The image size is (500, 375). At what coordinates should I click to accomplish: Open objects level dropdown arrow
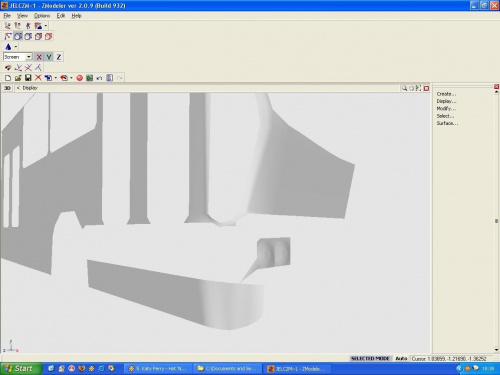point(46,26)
